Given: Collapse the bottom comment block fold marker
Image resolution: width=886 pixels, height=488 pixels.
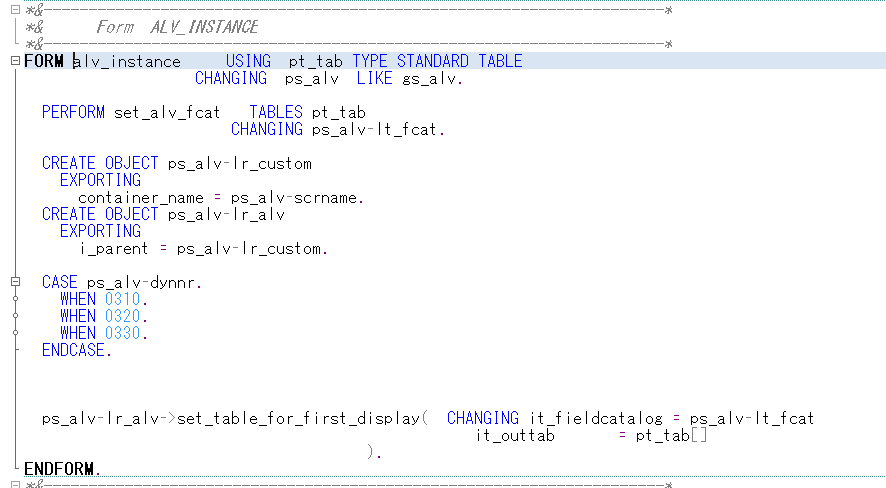Looking at the screenshot, I should (15, 485).
